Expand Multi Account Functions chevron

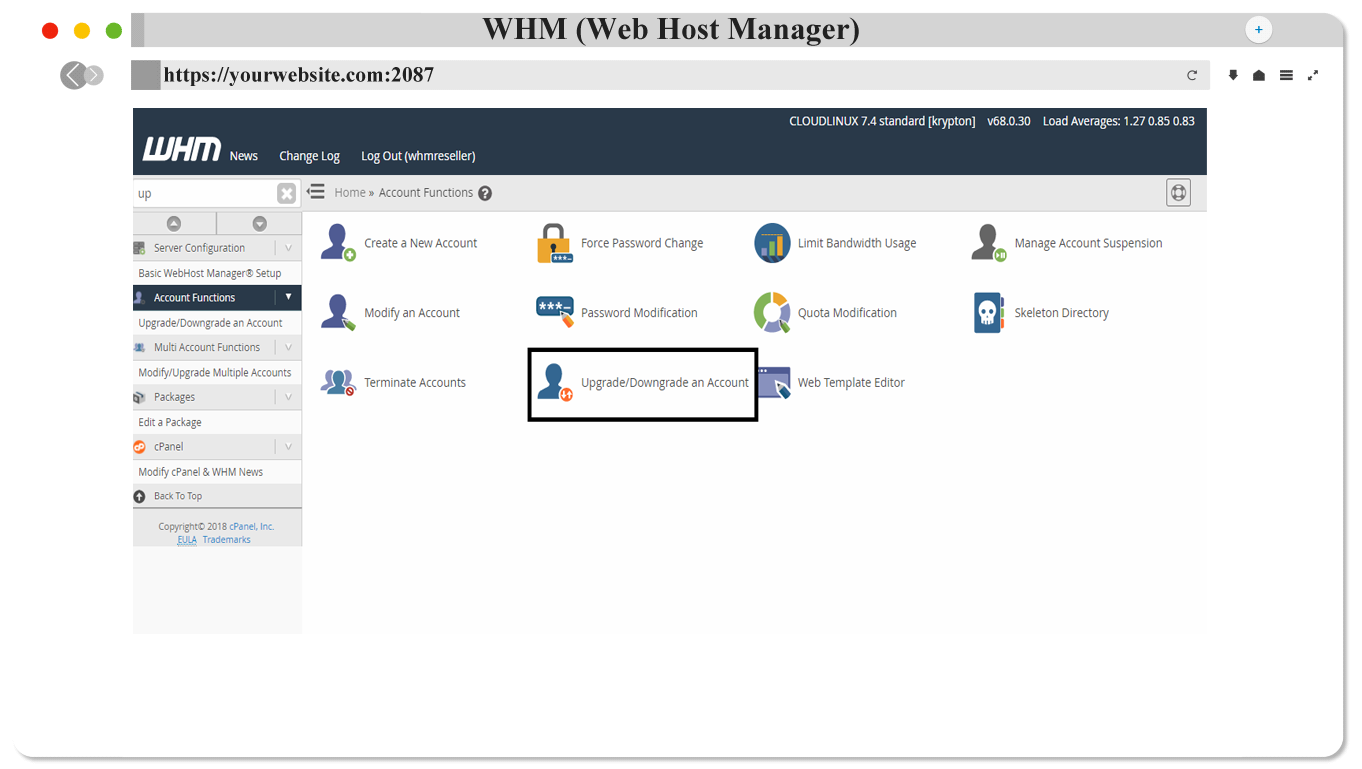click(288, 347)
